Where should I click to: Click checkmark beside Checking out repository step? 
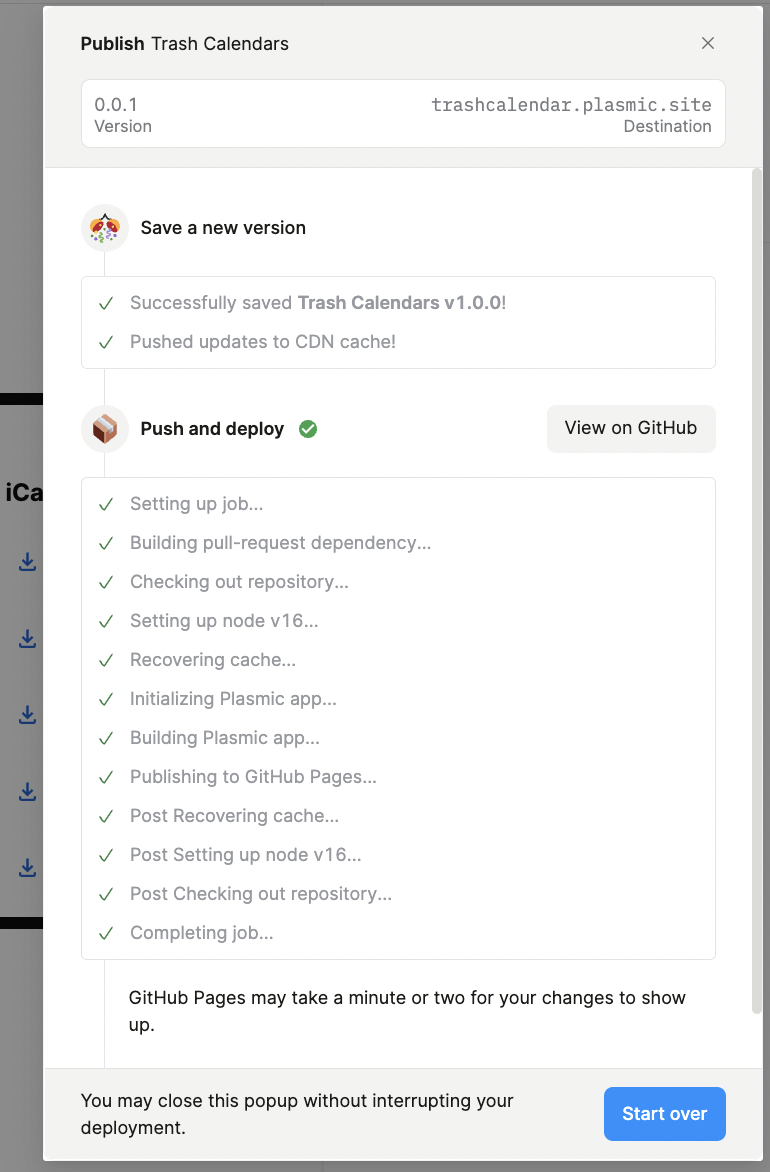(106, 582)
